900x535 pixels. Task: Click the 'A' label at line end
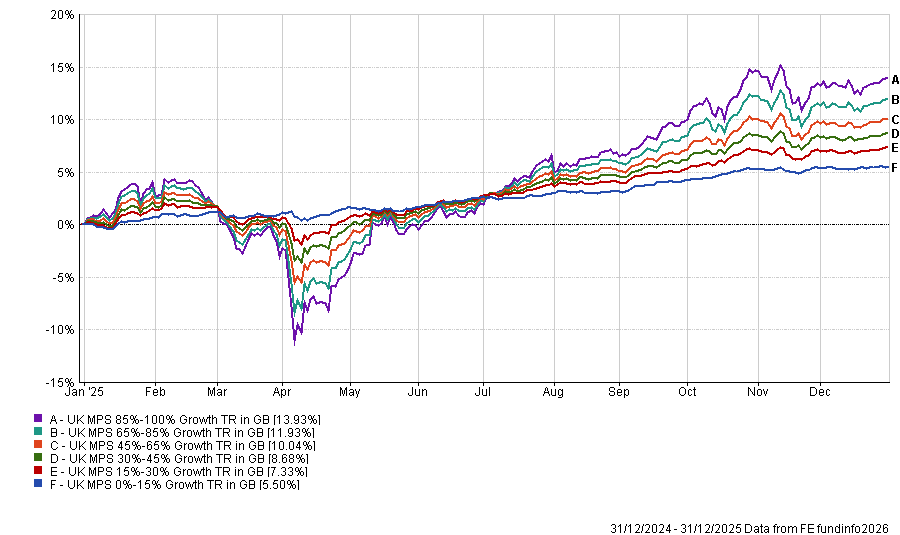click(x=895, y=79)
